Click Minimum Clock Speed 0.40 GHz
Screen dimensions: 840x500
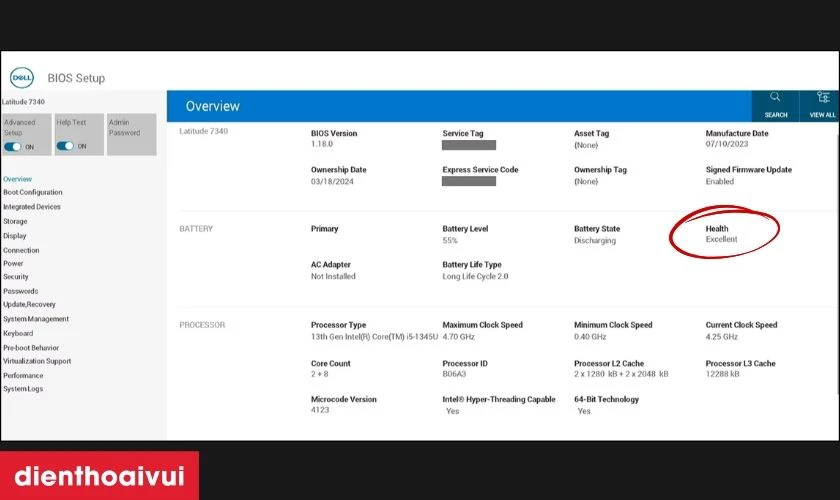590,337
